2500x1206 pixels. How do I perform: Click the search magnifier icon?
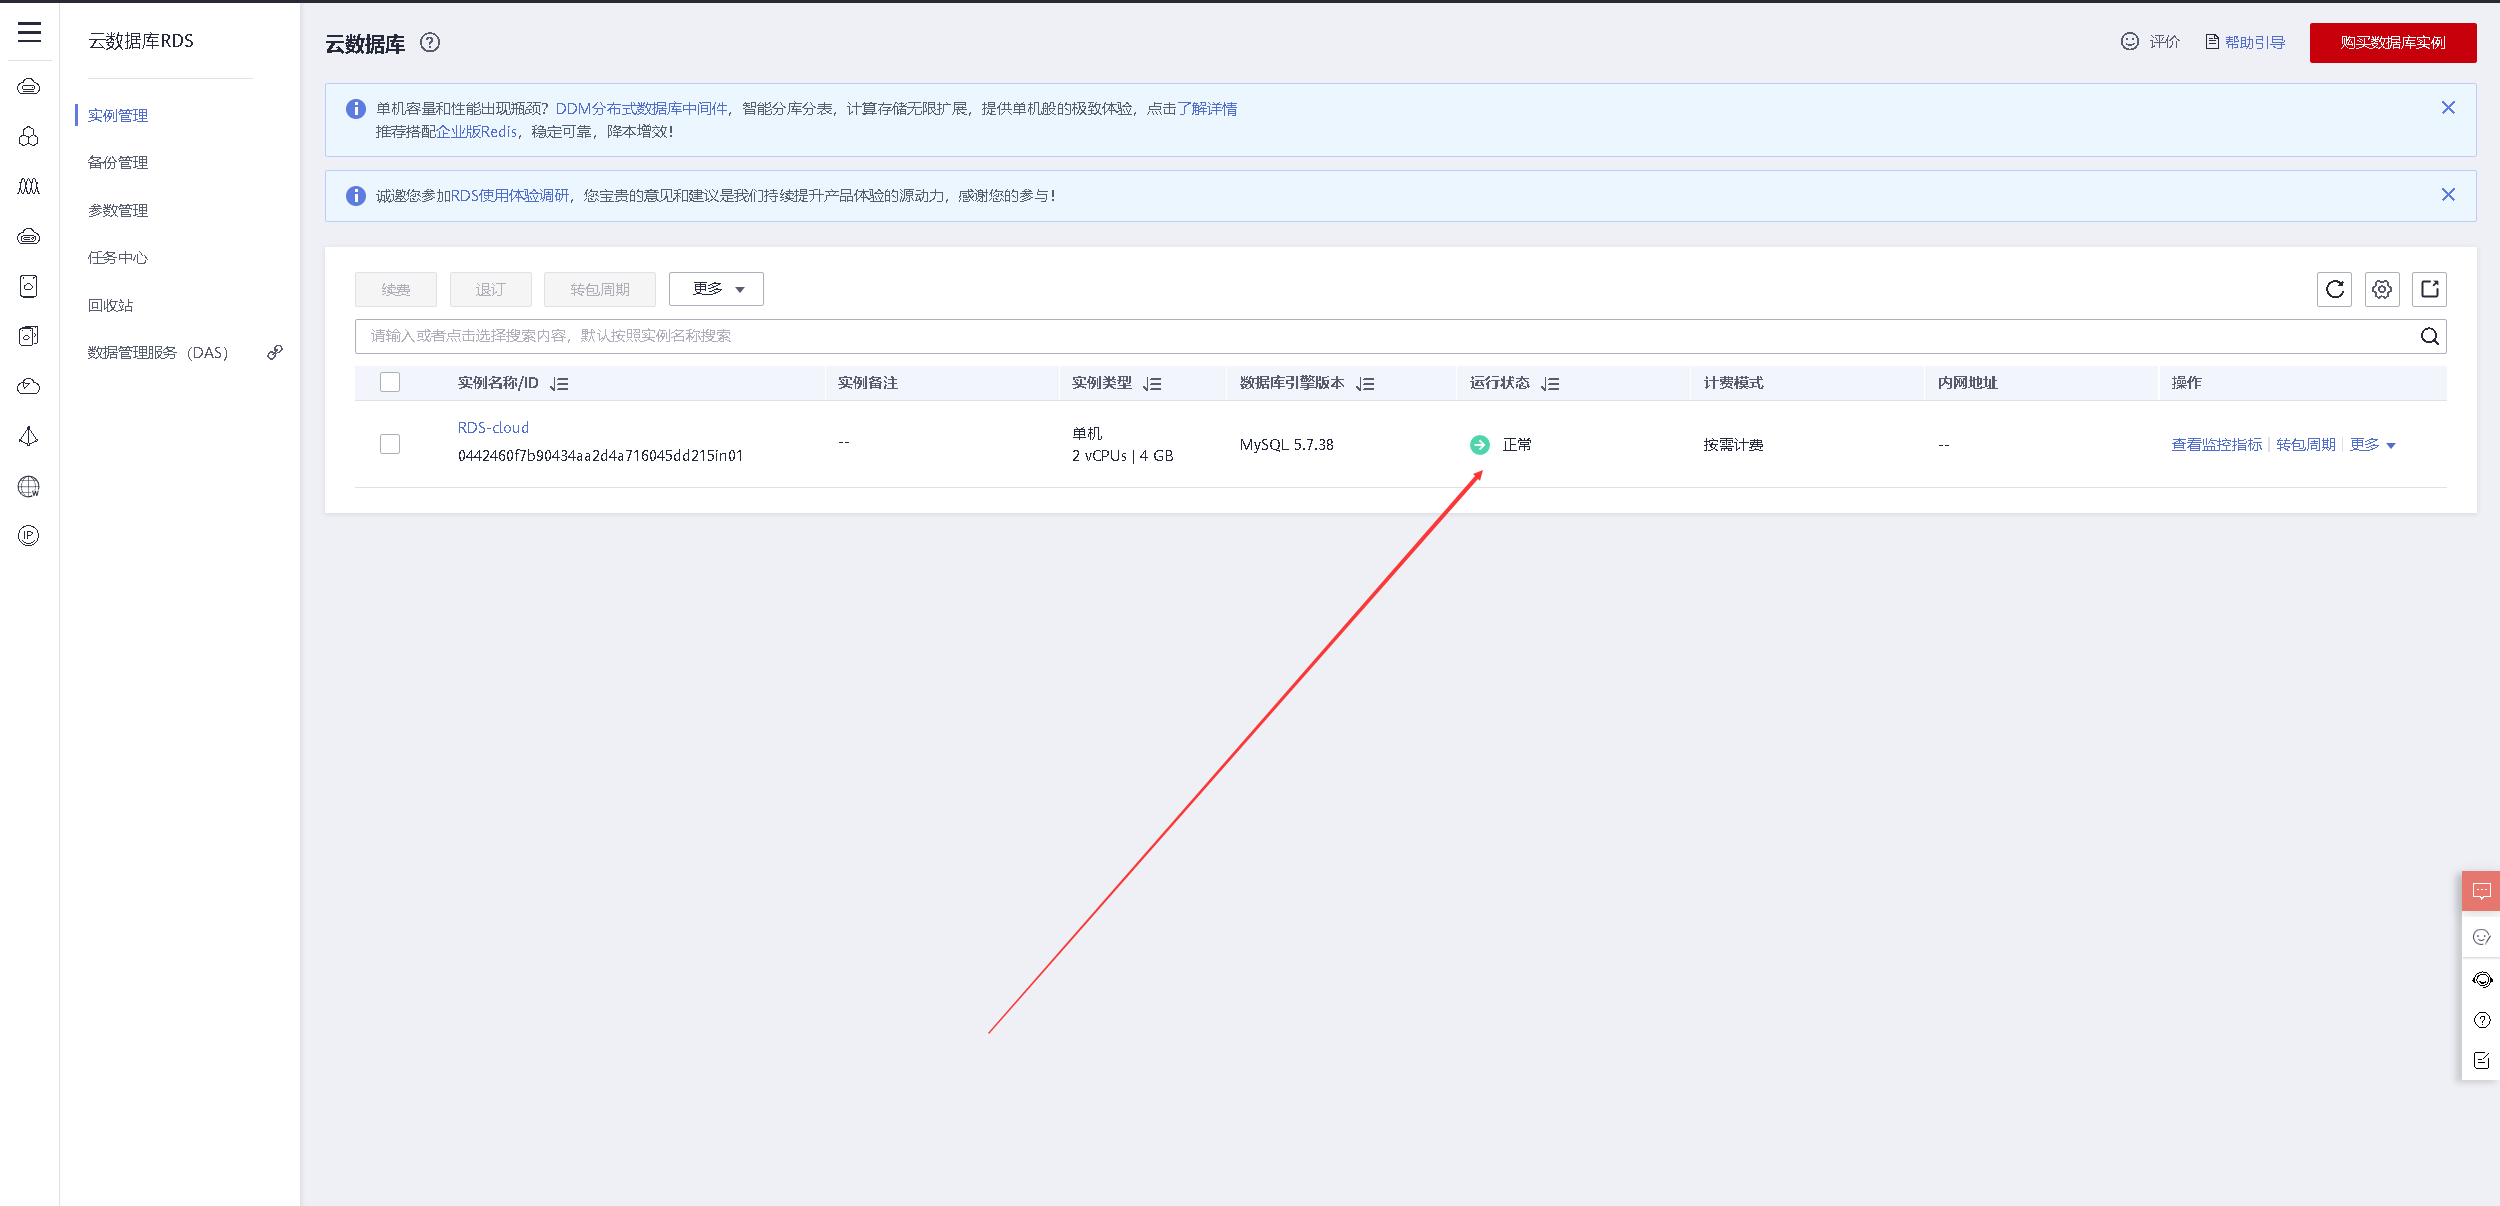click(2429, 336)
